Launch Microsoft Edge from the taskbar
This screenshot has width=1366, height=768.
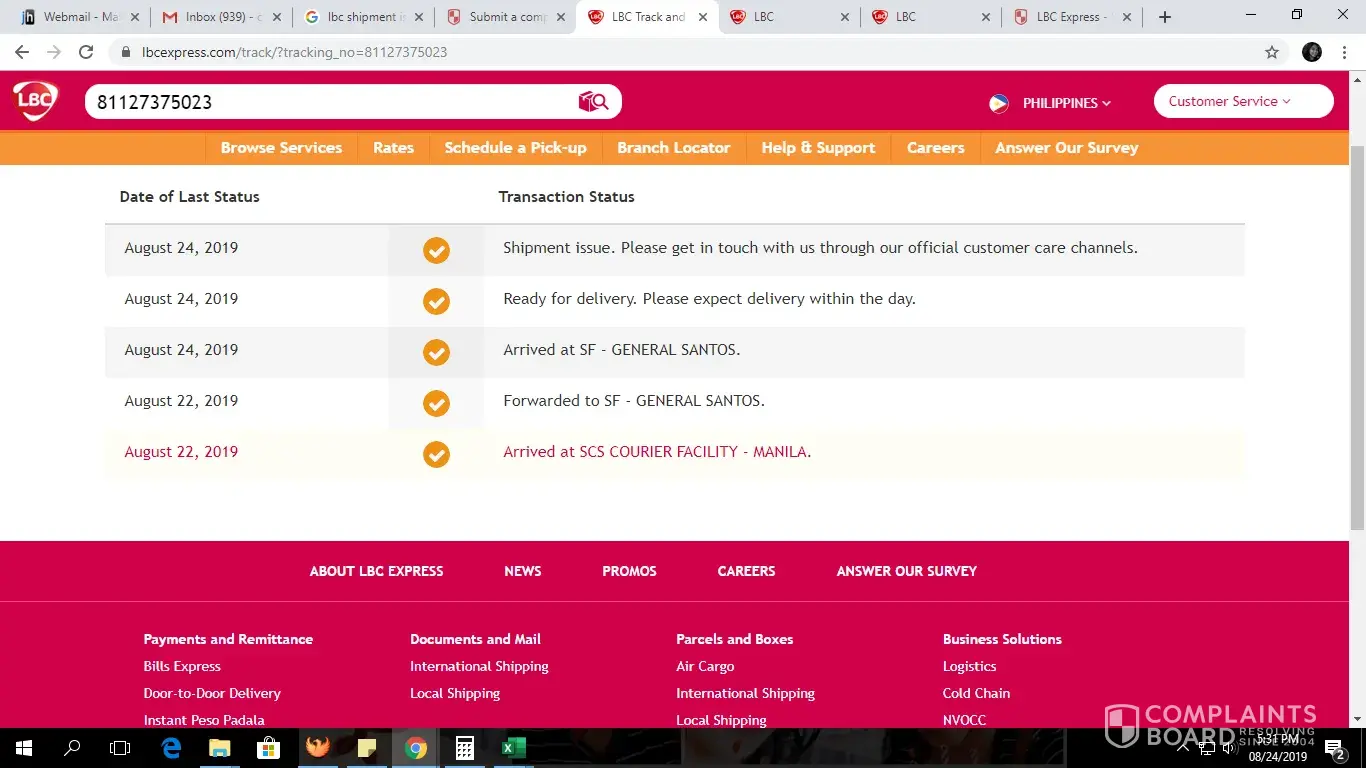(171, 748)
